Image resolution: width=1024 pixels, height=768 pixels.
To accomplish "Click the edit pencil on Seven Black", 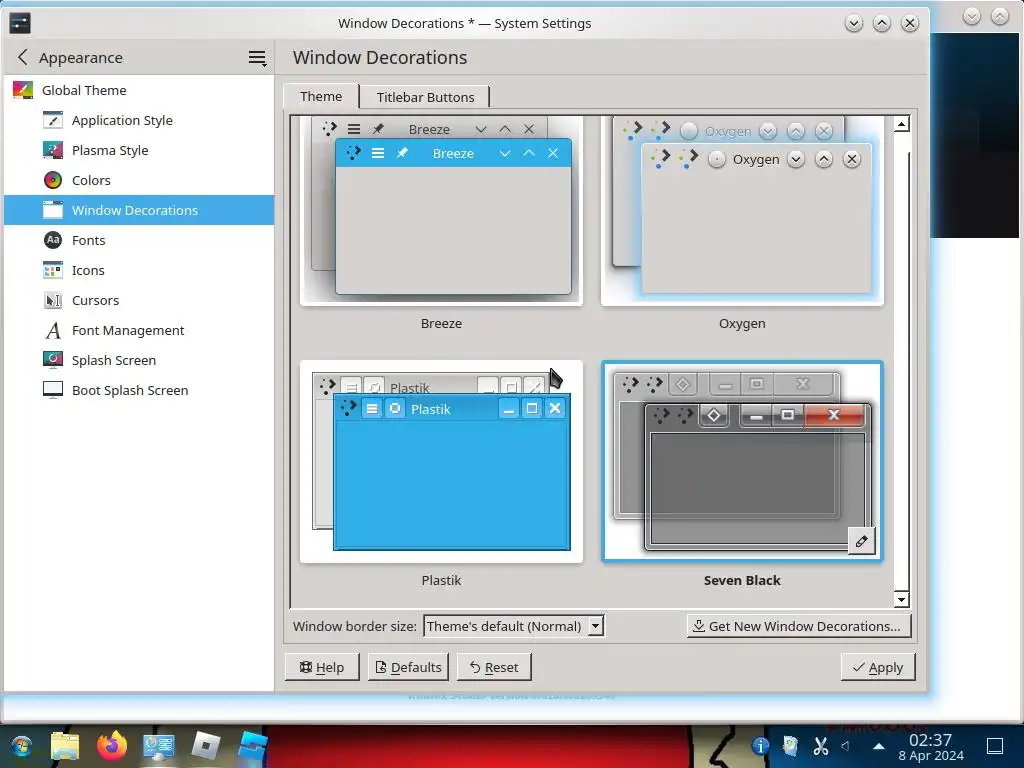I will (x=861, y=541).
